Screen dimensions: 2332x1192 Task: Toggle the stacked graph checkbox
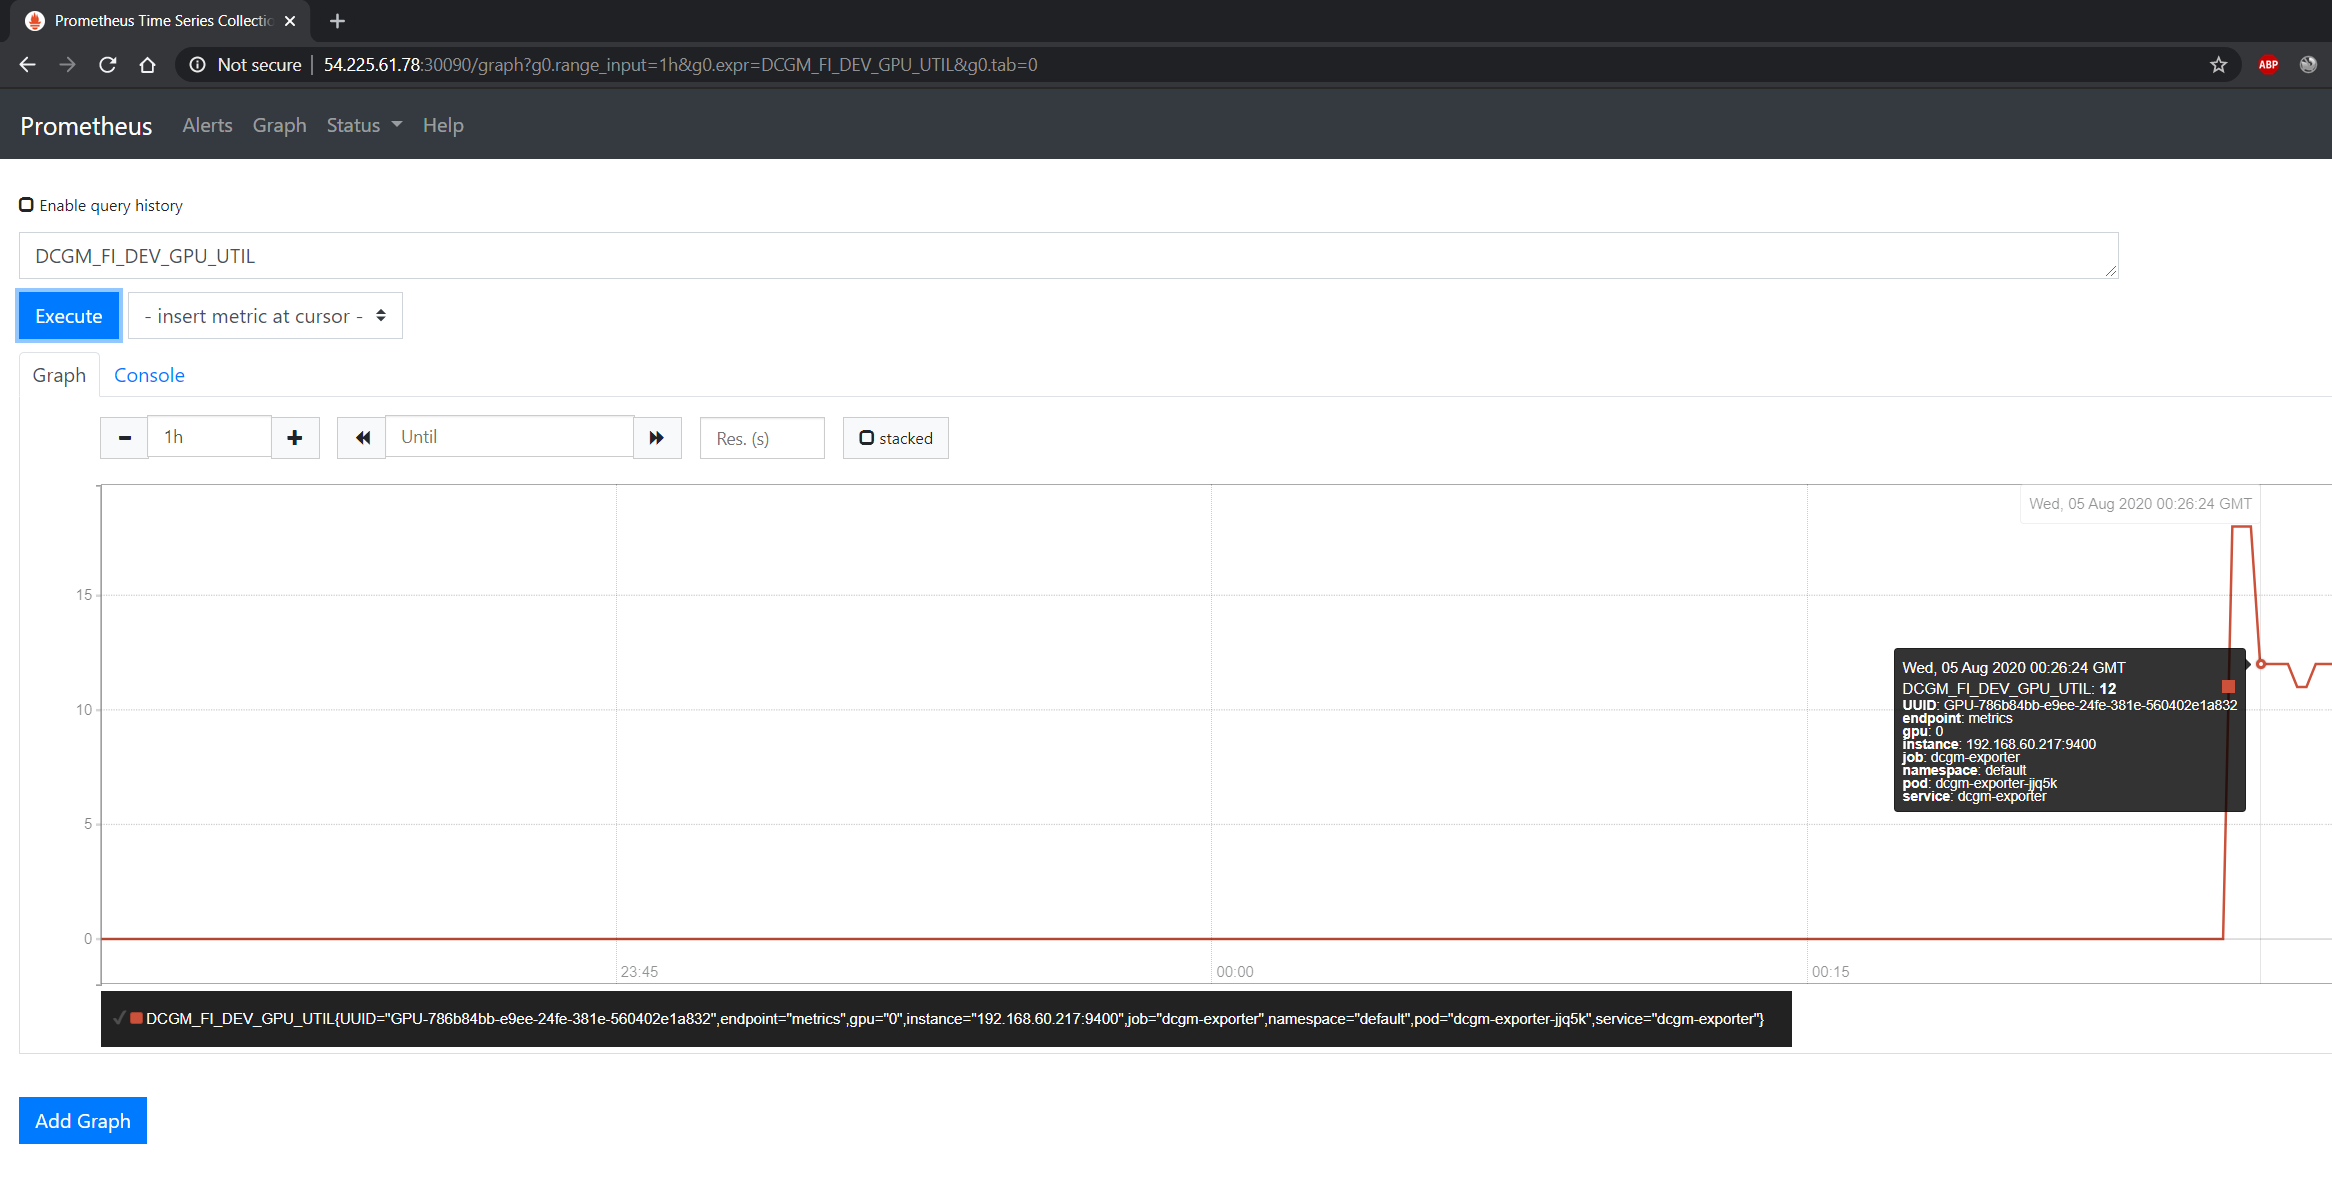[867, 438]
